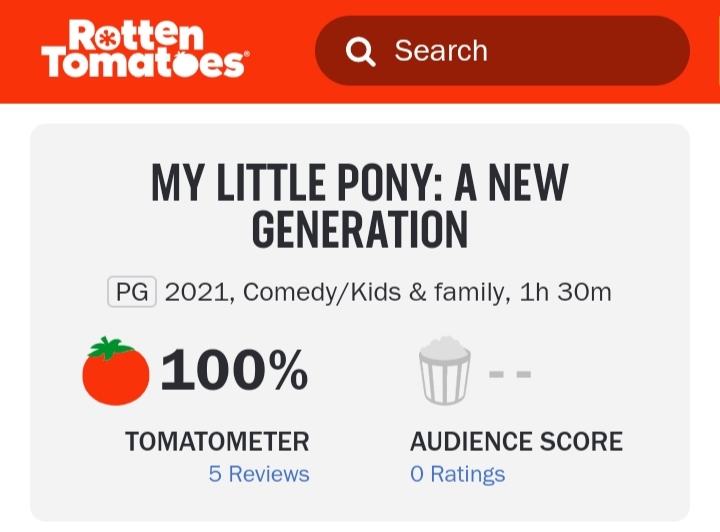Select the TOMATOMETER label
The image size is (720, 532).
pos(217,441)
